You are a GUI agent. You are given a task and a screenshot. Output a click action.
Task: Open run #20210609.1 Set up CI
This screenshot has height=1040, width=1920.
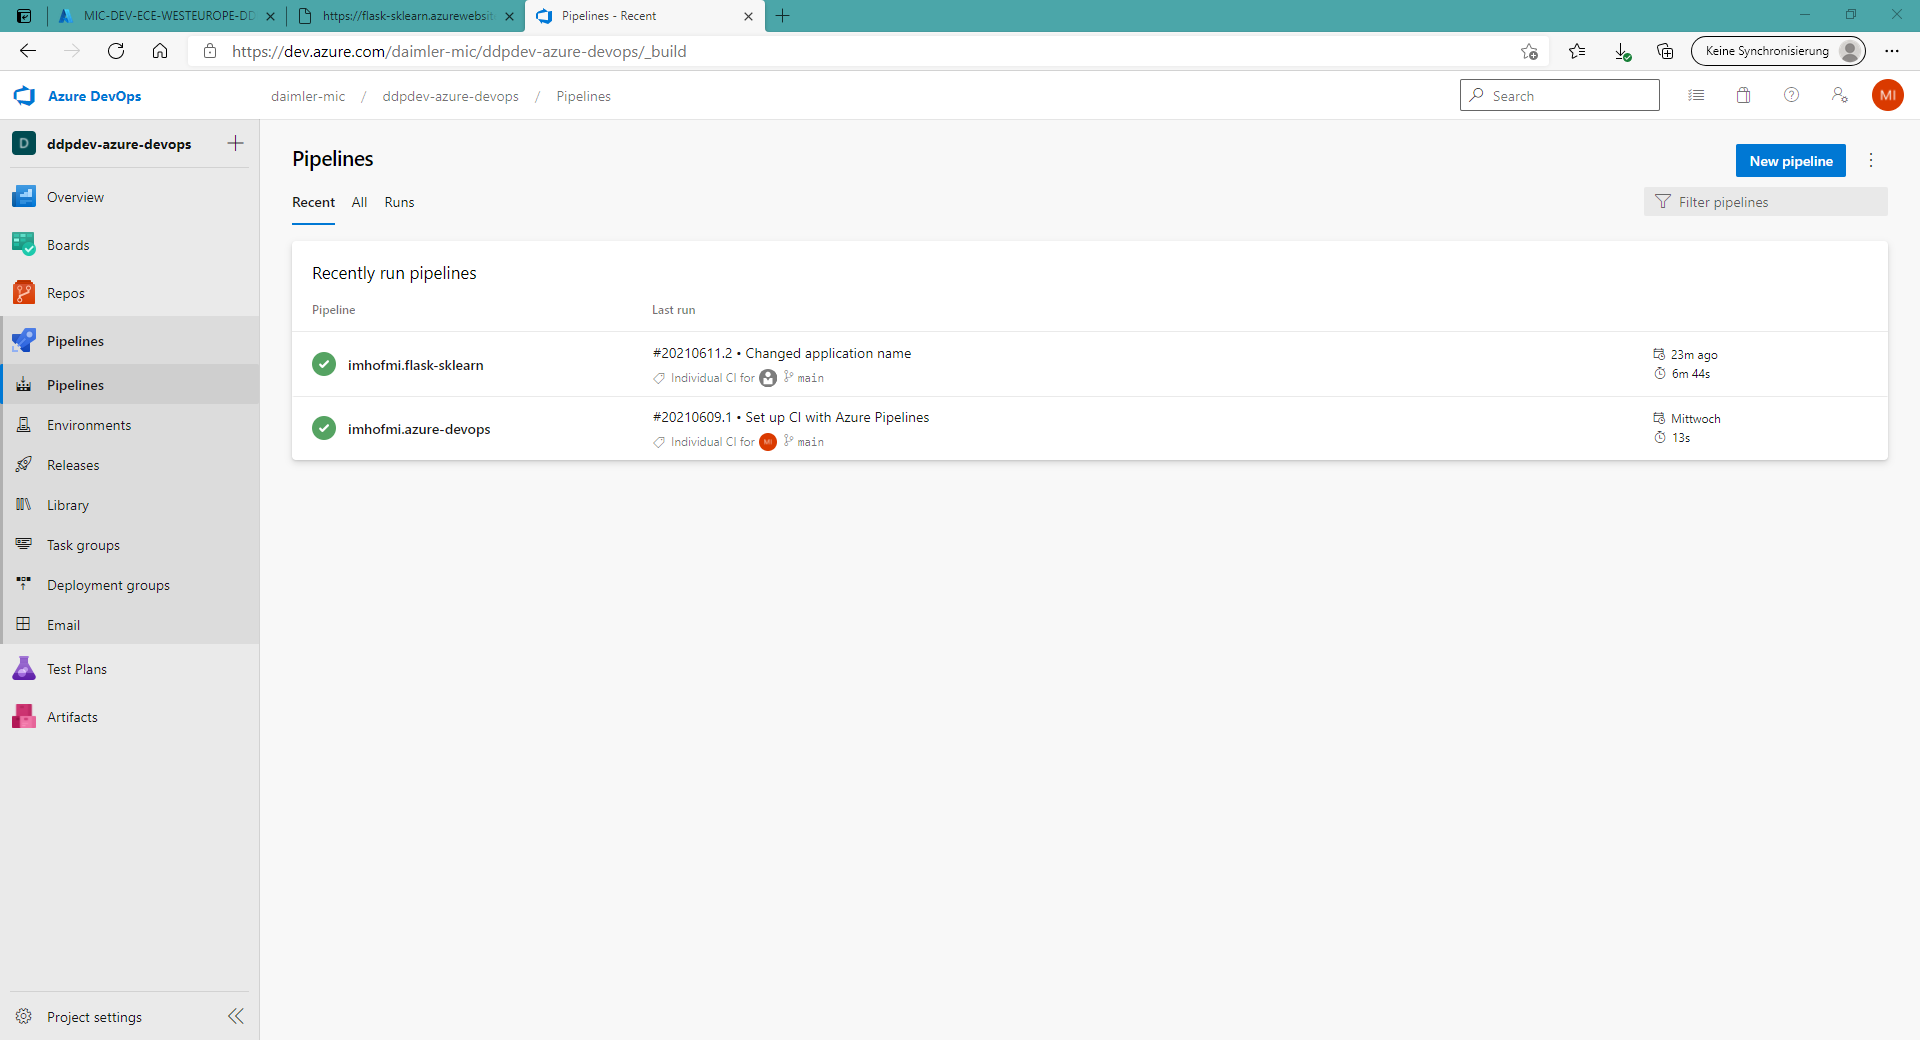coord(791,417)
